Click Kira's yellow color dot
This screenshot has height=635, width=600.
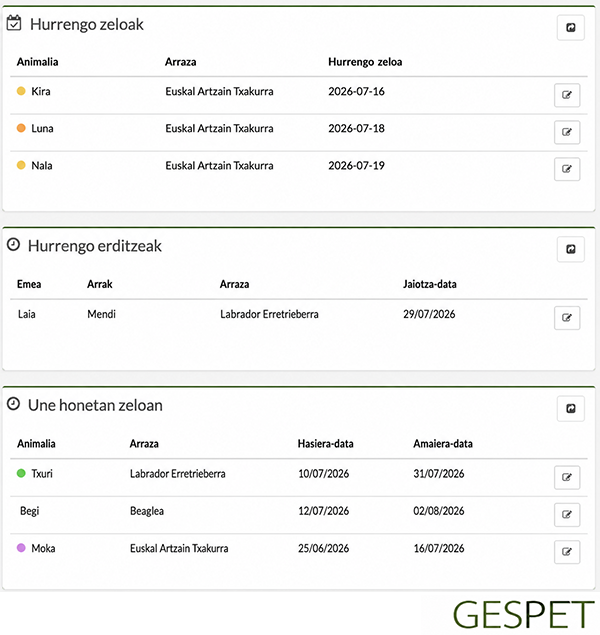(21, 91)
